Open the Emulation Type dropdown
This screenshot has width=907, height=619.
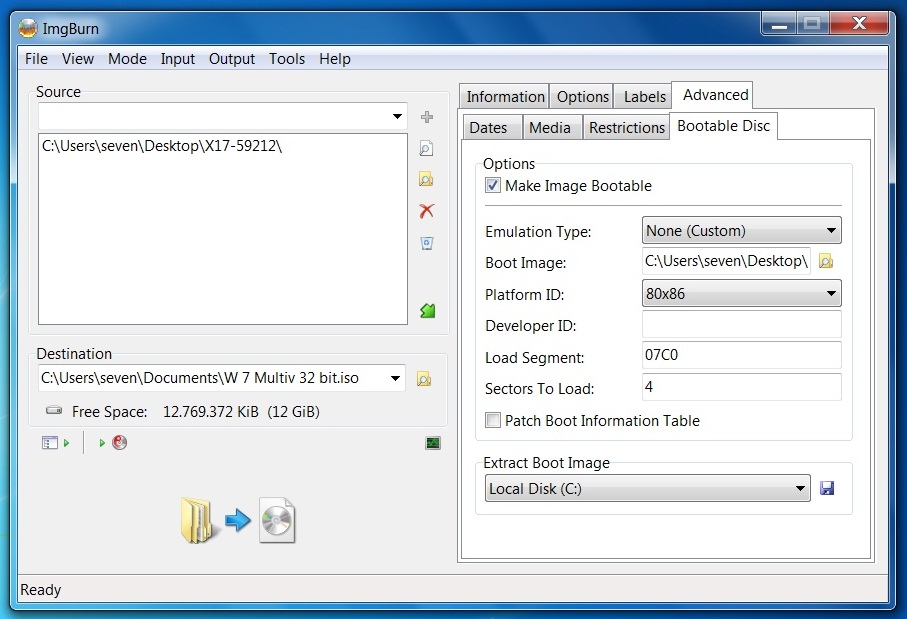coord(742,230)
